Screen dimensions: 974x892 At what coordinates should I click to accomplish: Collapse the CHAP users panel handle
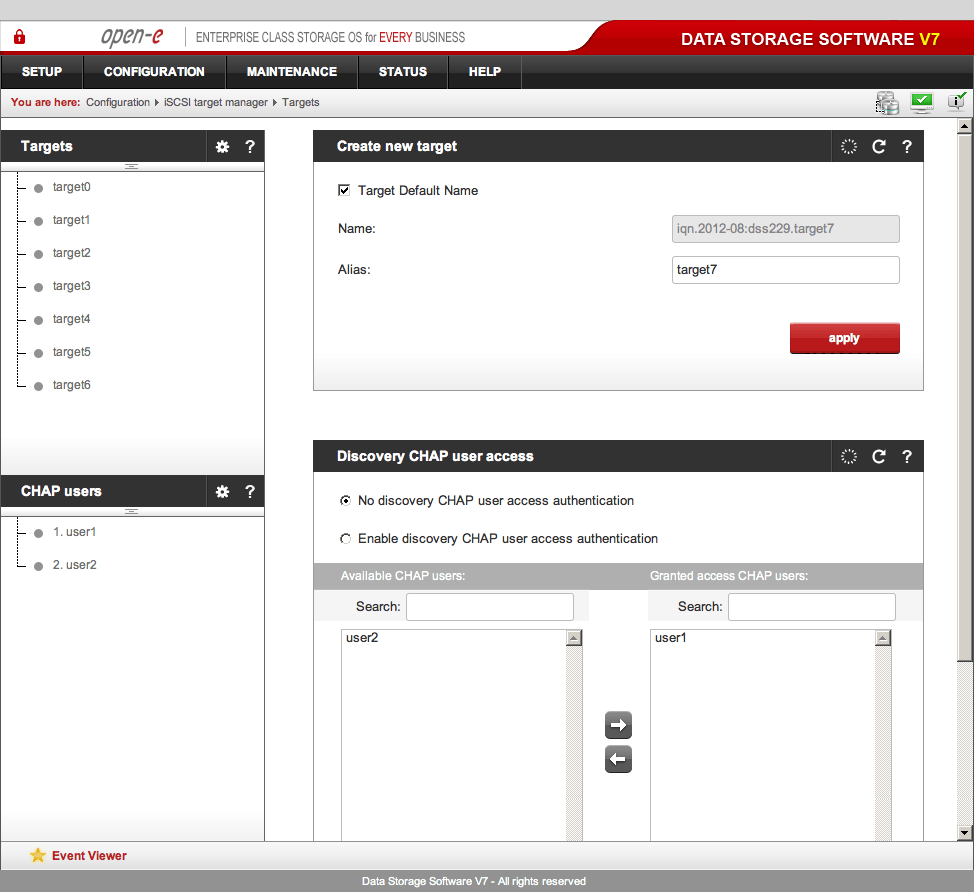tap(131, 511)
